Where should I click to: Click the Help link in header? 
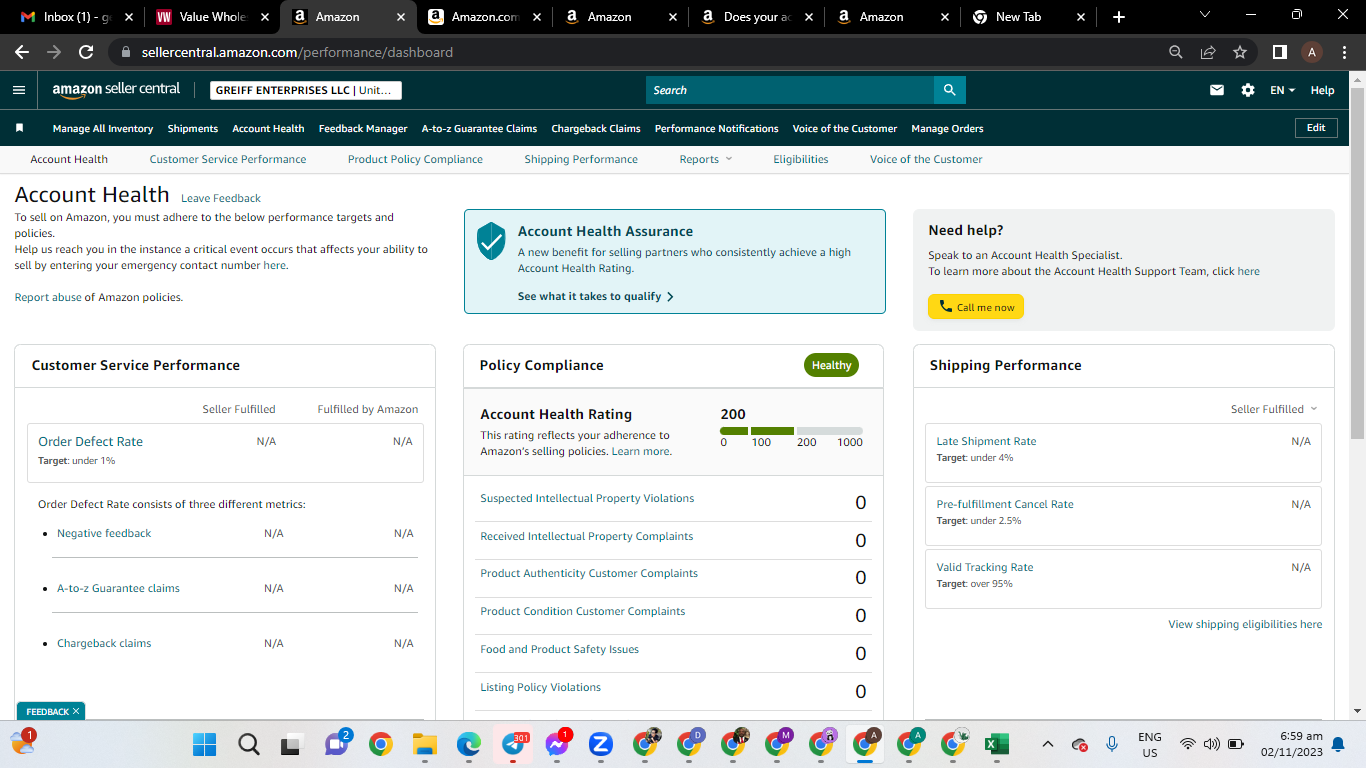[x=1322, y=90]
